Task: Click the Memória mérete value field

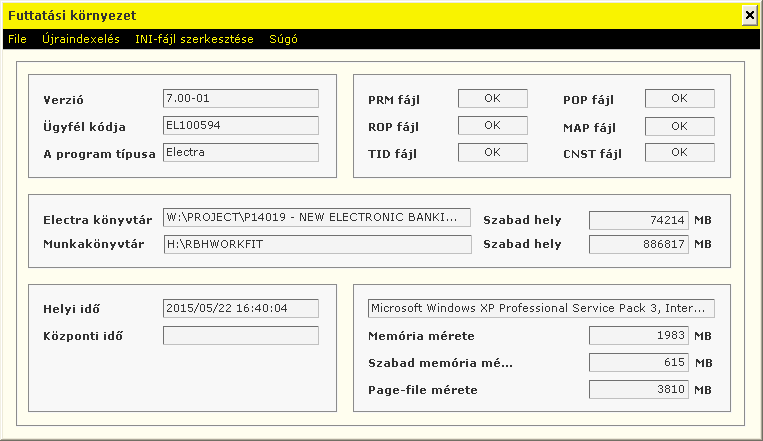Action: (x=639, y=335)
